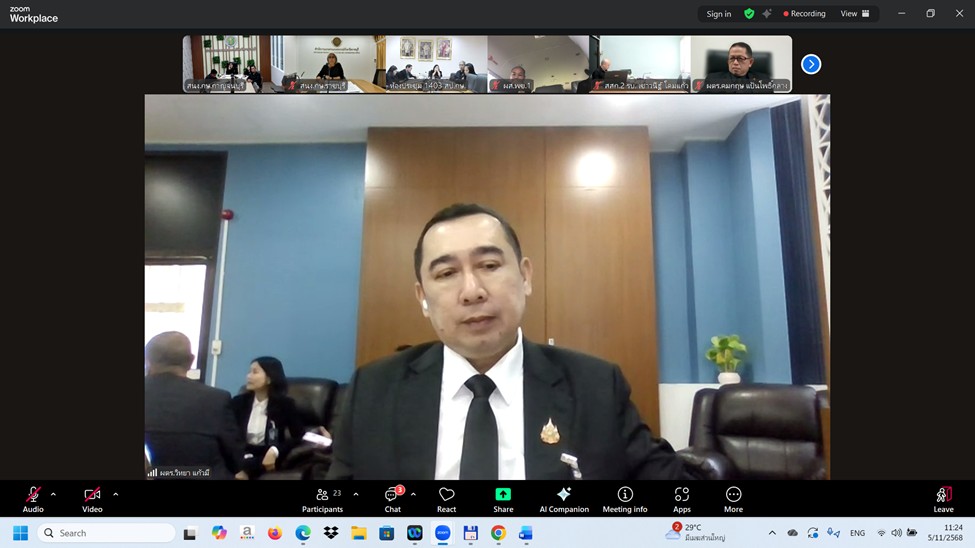975x548 pixels.
Task: Click the green Share screen icon
Action: [x=503, y=495]
